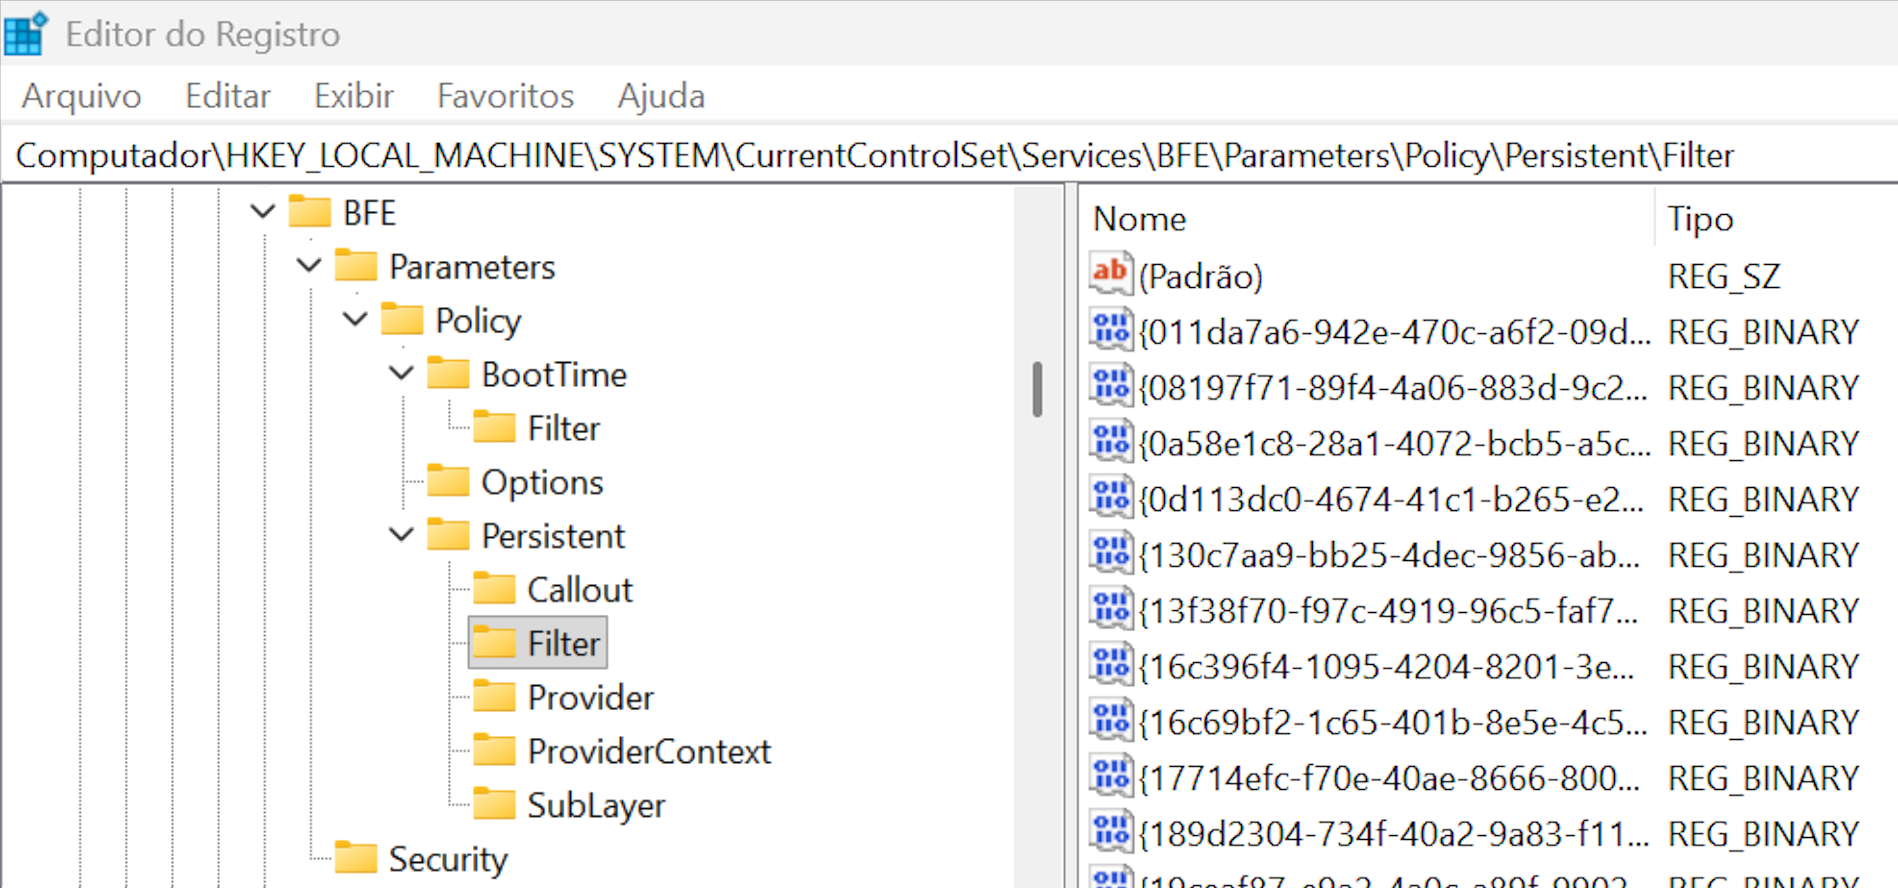Viewport: 1898px width, 888px height.
Task: Collapse the Persistent tree node
Action: pos(401,535)
